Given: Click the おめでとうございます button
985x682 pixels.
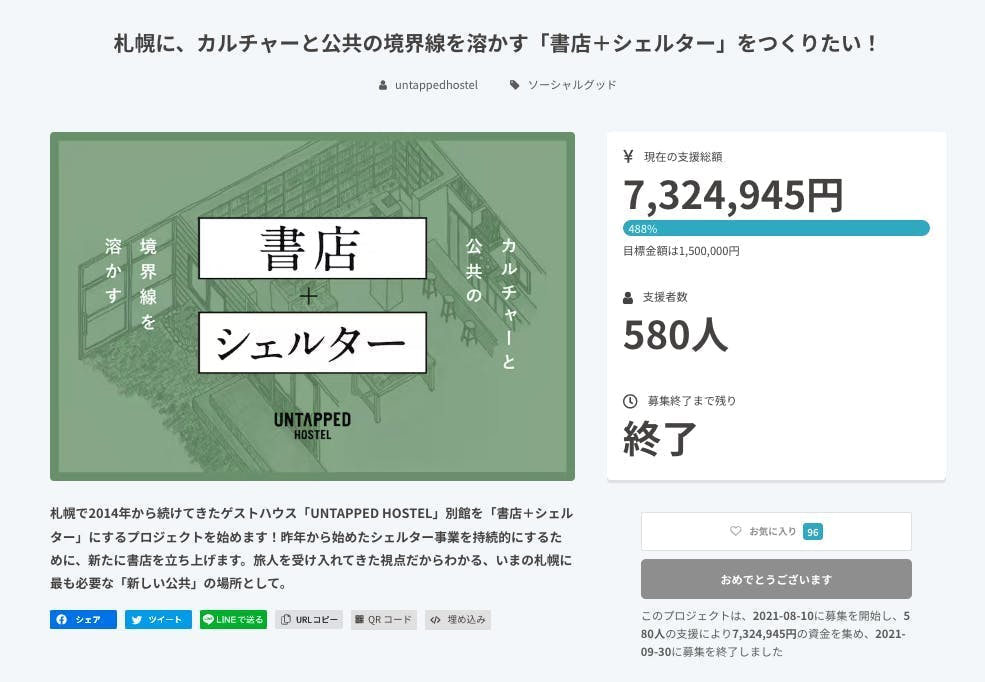Looking at the screenshot, I should coord(775,579).
